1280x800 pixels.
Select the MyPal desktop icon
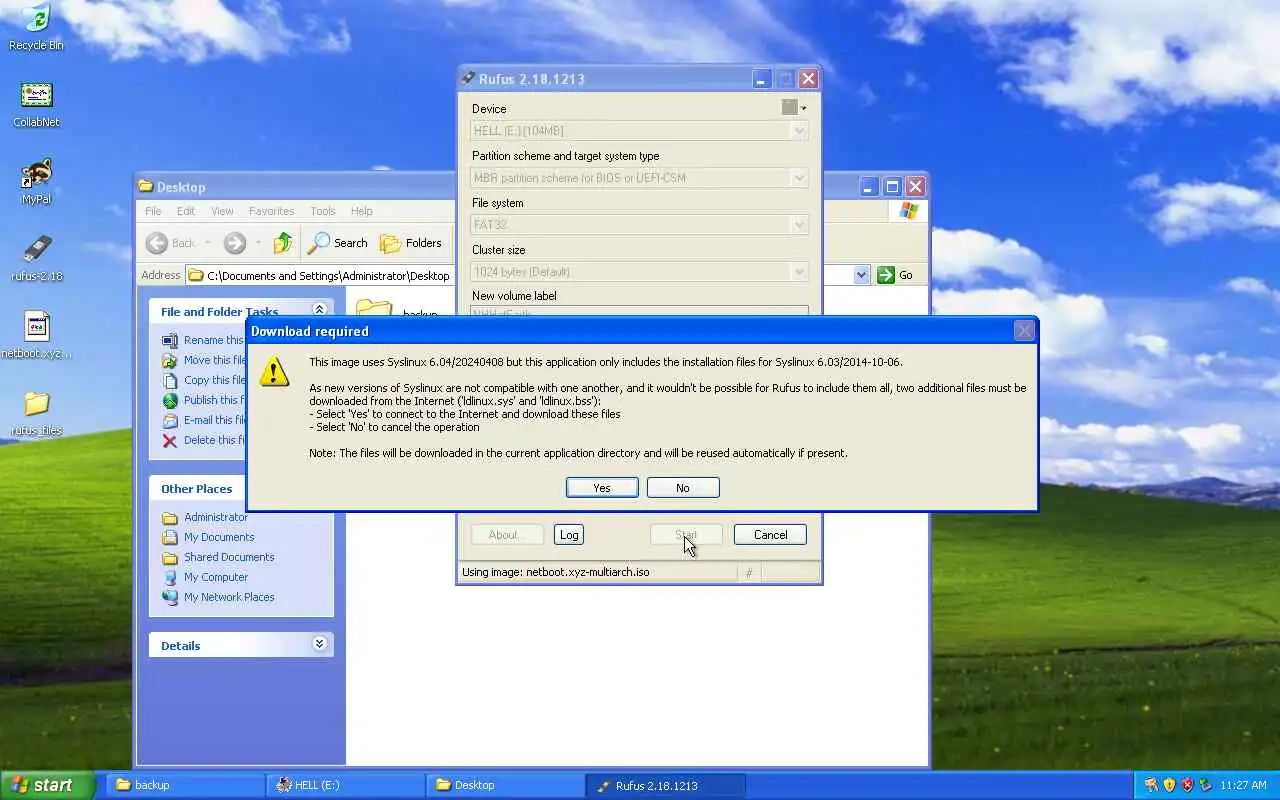pyautogui.click(x=36, y=181)
